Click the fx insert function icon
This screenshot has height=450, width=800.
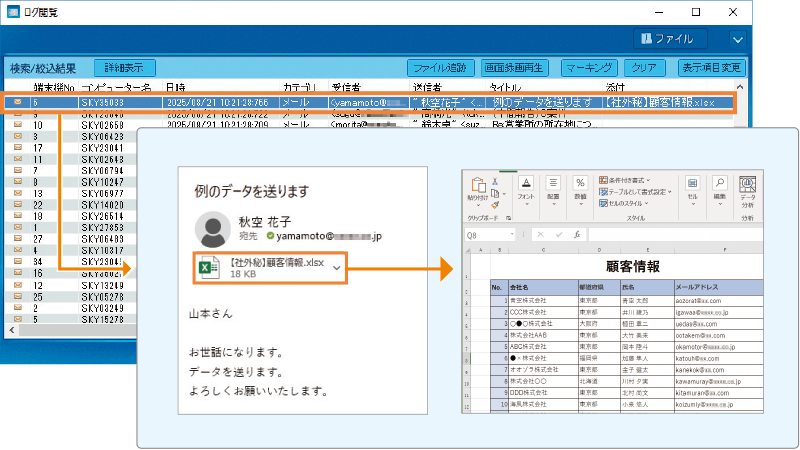(x=577, y=235)
